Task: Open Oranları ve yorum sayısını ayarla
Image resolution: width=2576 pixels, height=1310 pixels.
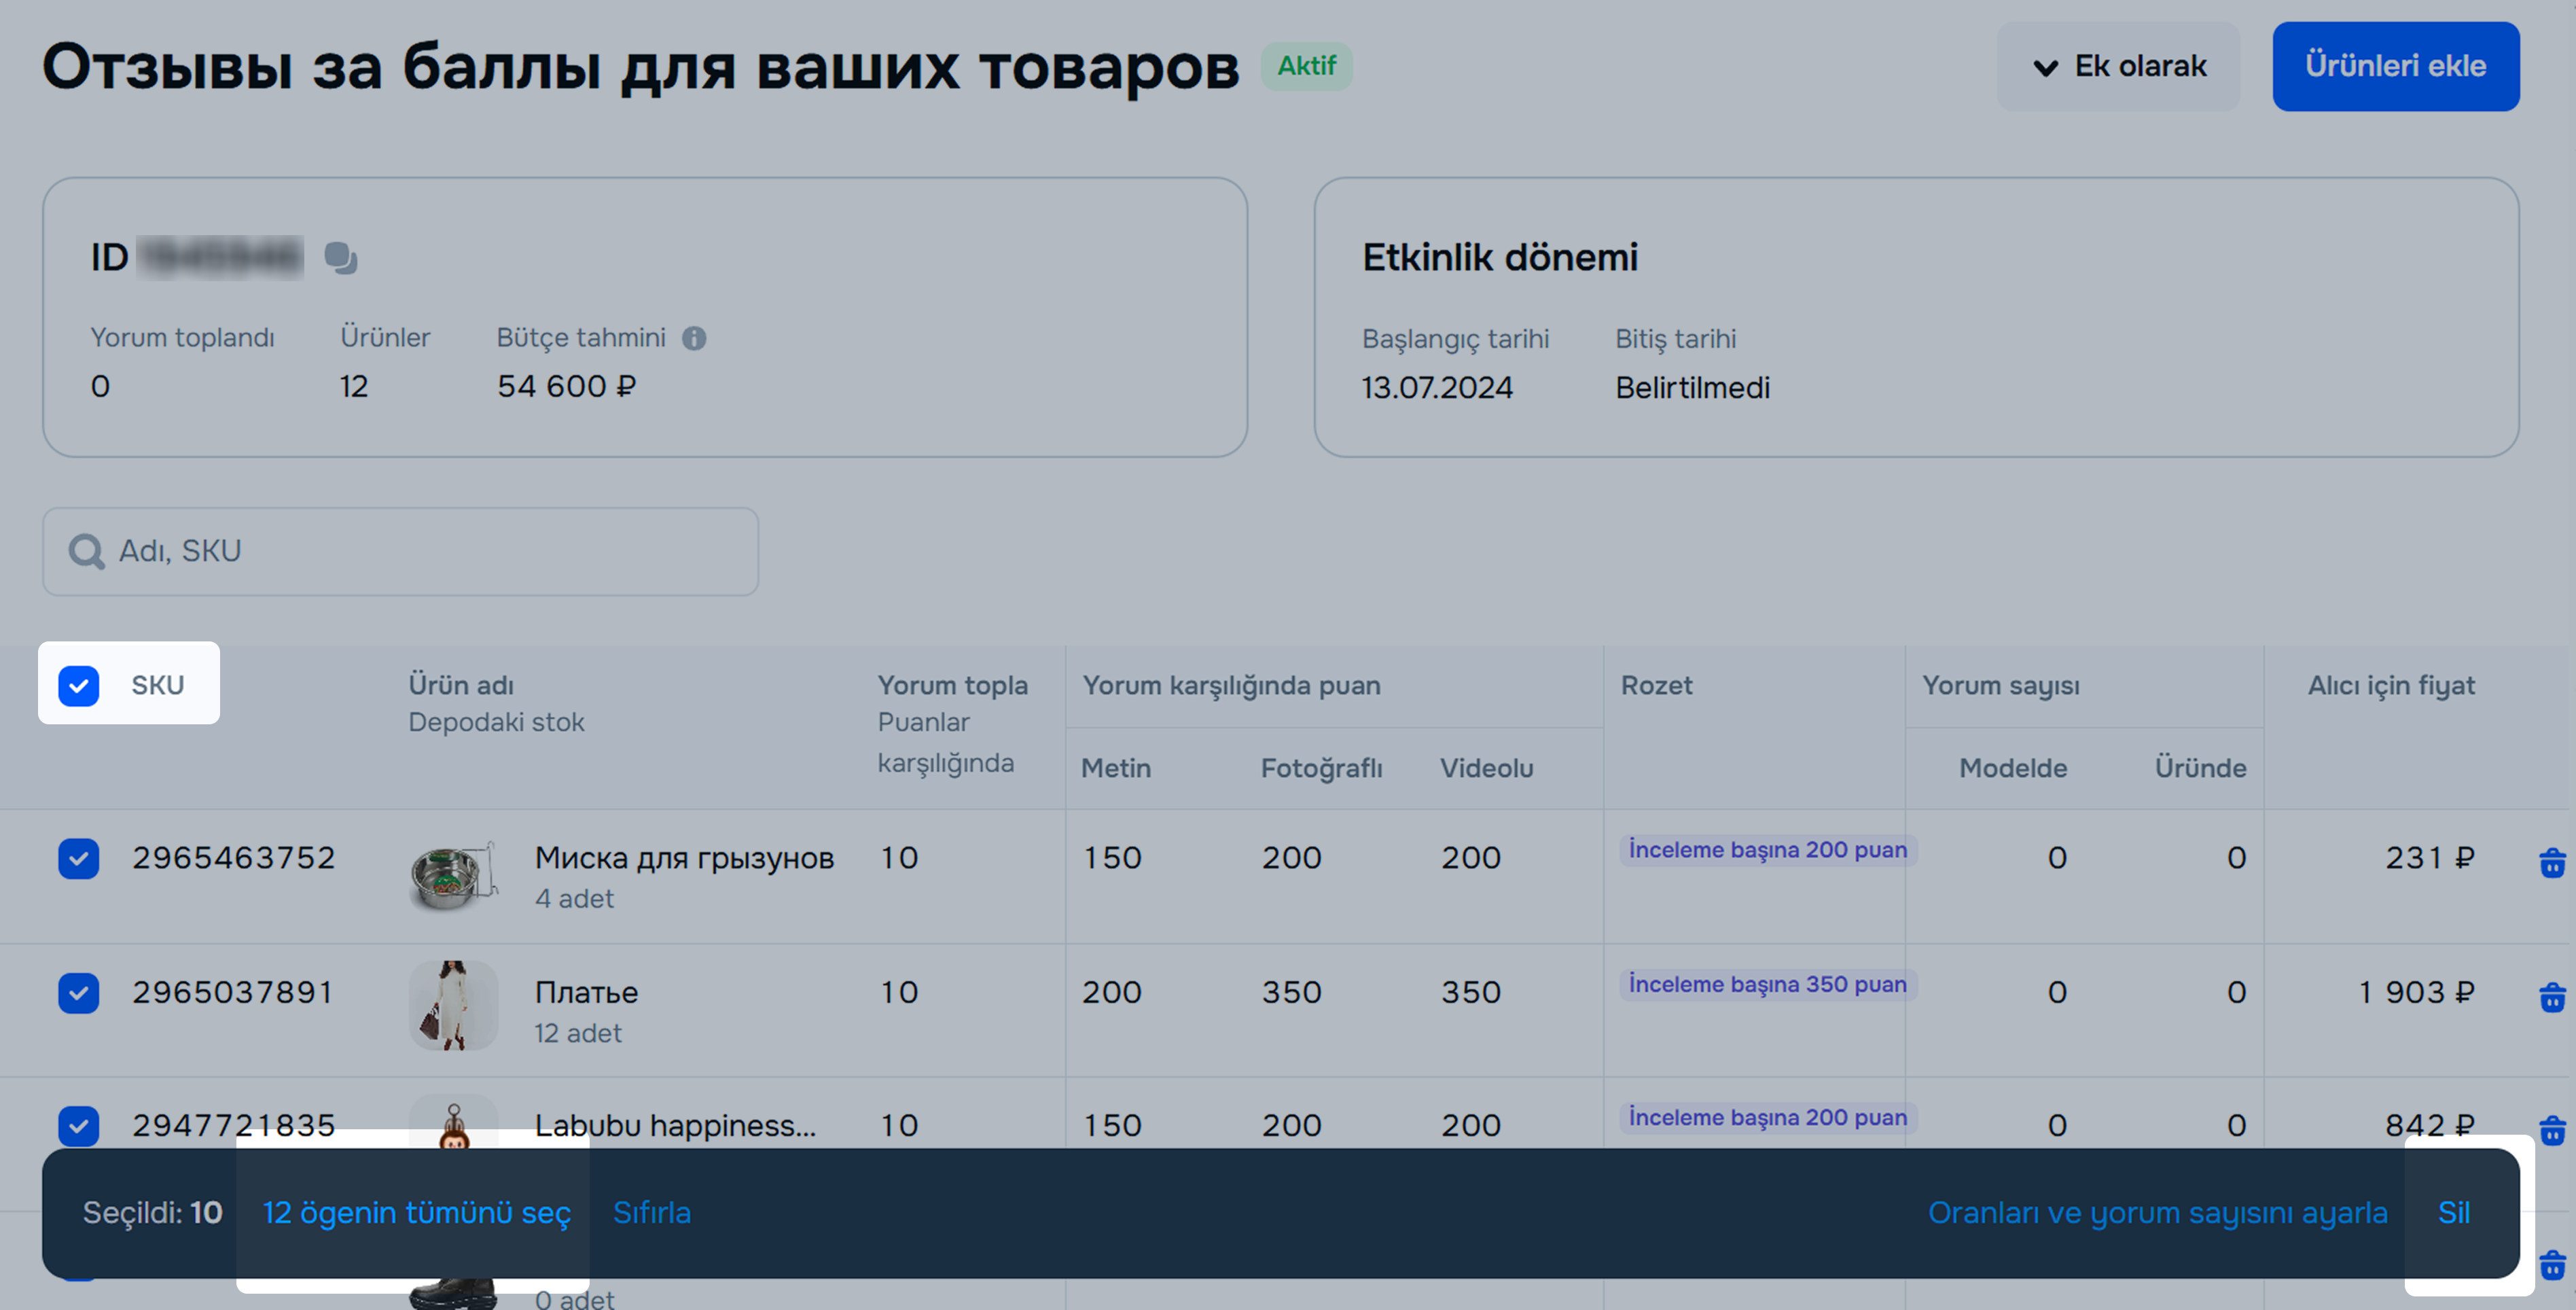Action: [2157, 1212]
